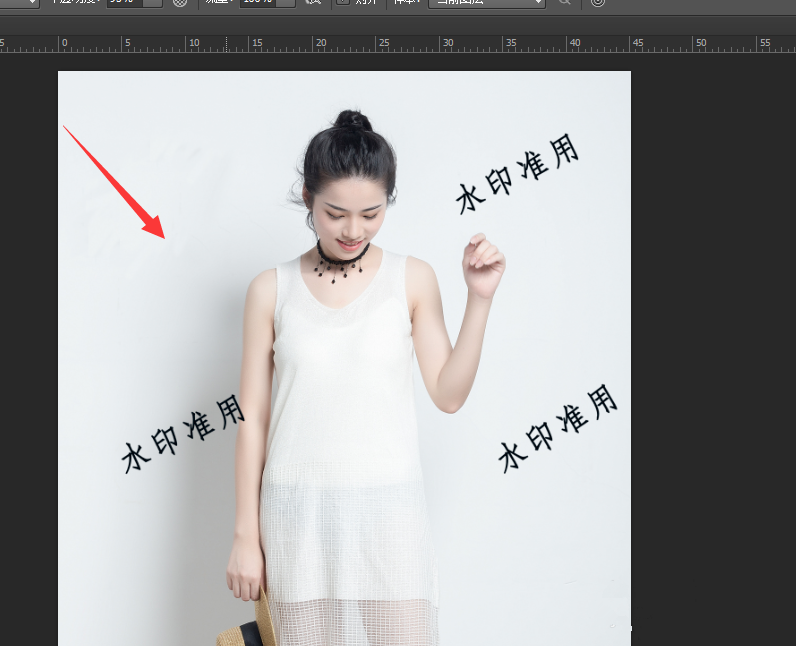Open the sample dropdown showing 当前图层
The height and width of the screenshot is (646, 796).
coord(486,3)
